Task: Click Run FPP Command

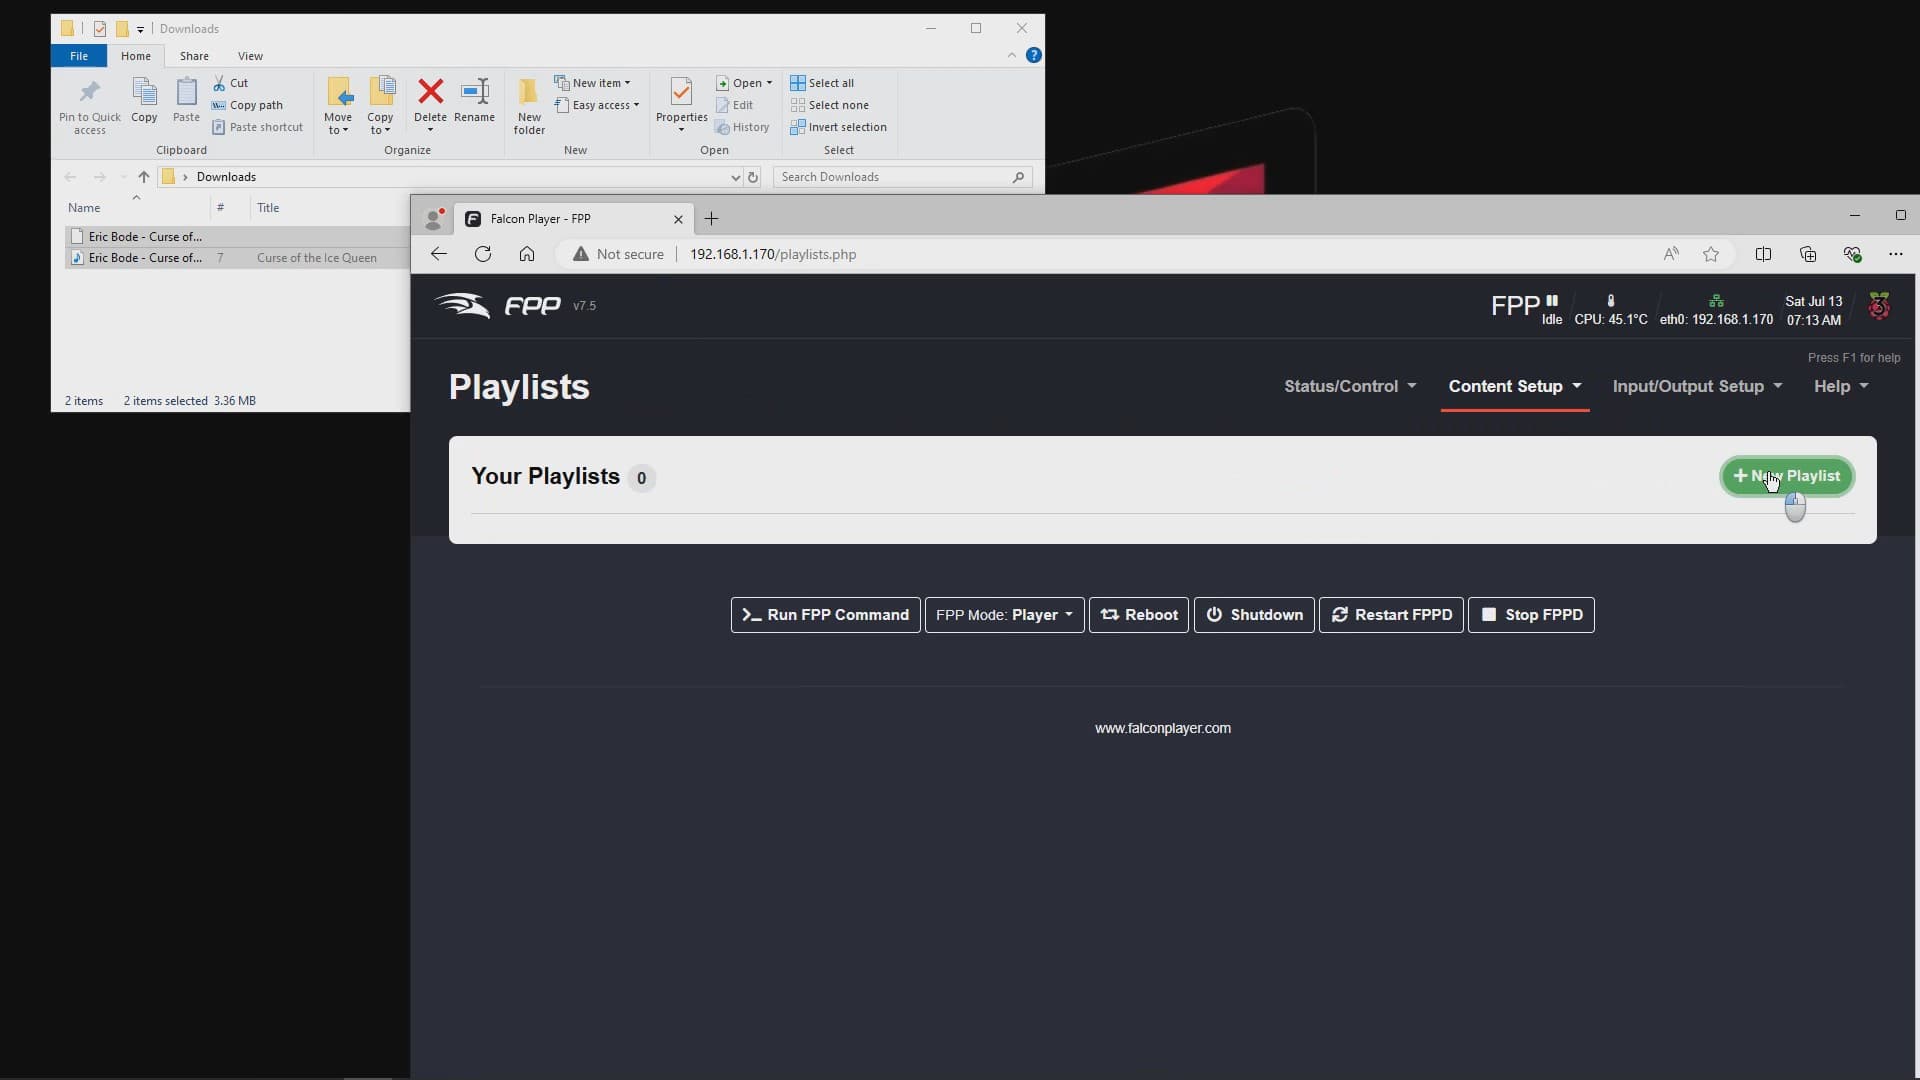Action: coord(825,615)
